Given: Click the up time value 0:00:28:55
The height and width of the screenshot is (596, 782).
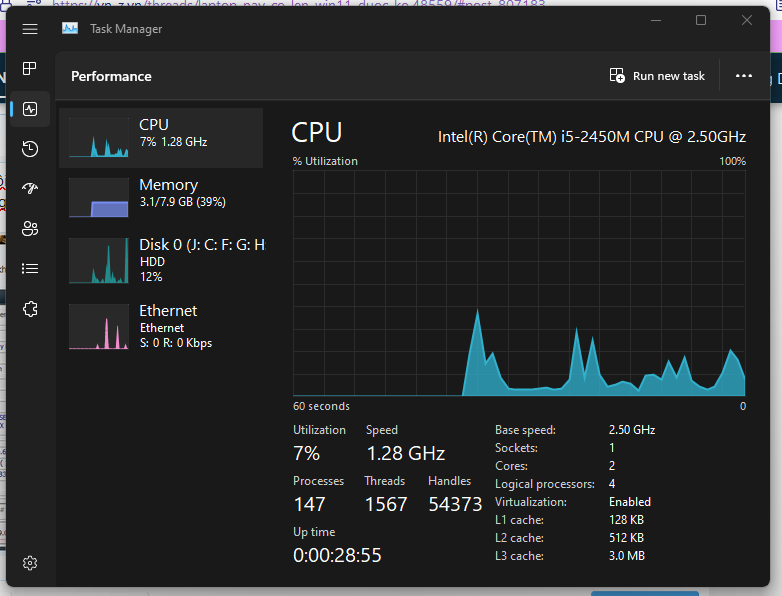Looking at the screenshot, I should pos(337,555).
